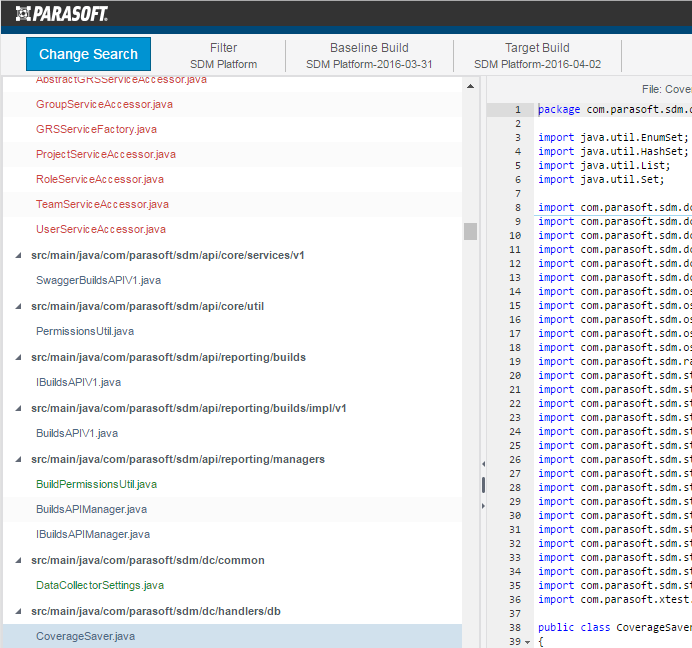
Task: Click the Parasoft logo
Action: (61, 14)
